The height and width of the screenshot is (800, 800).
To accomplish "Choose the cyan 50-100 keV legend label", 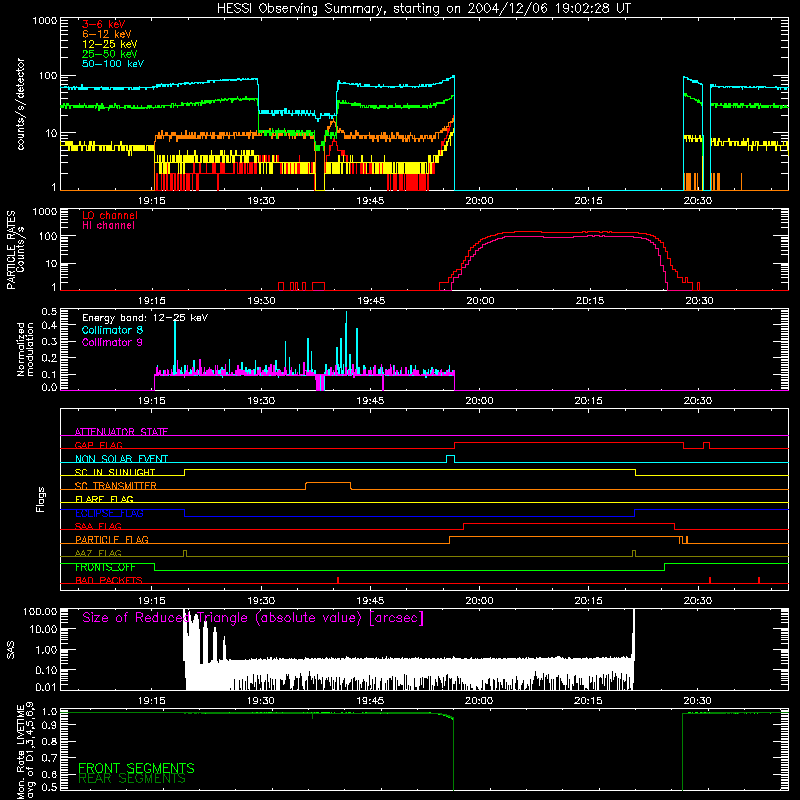I will 113,64.
